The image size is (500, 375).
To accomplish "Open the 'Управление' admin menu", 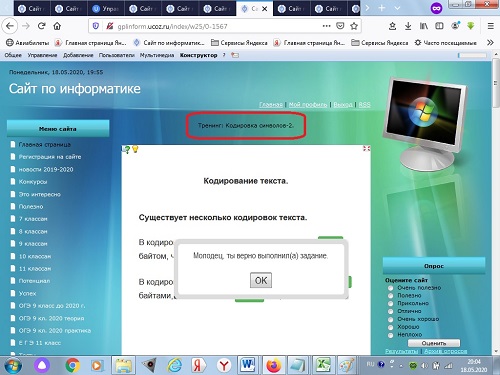I will (x=42, y=55).
